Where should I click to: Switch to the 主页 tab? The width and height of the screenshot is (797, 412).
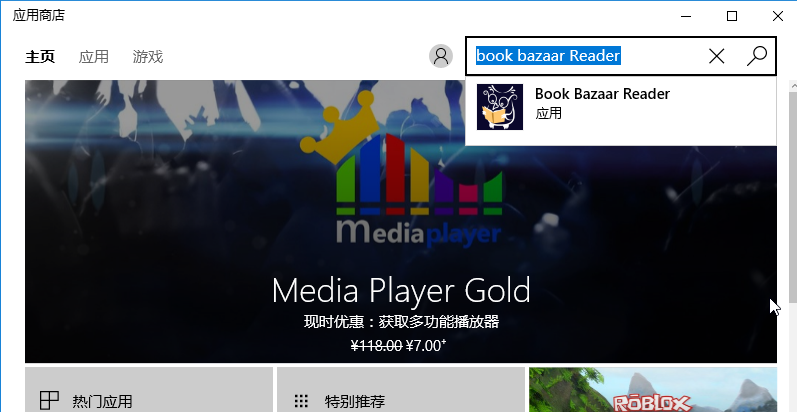40,57
